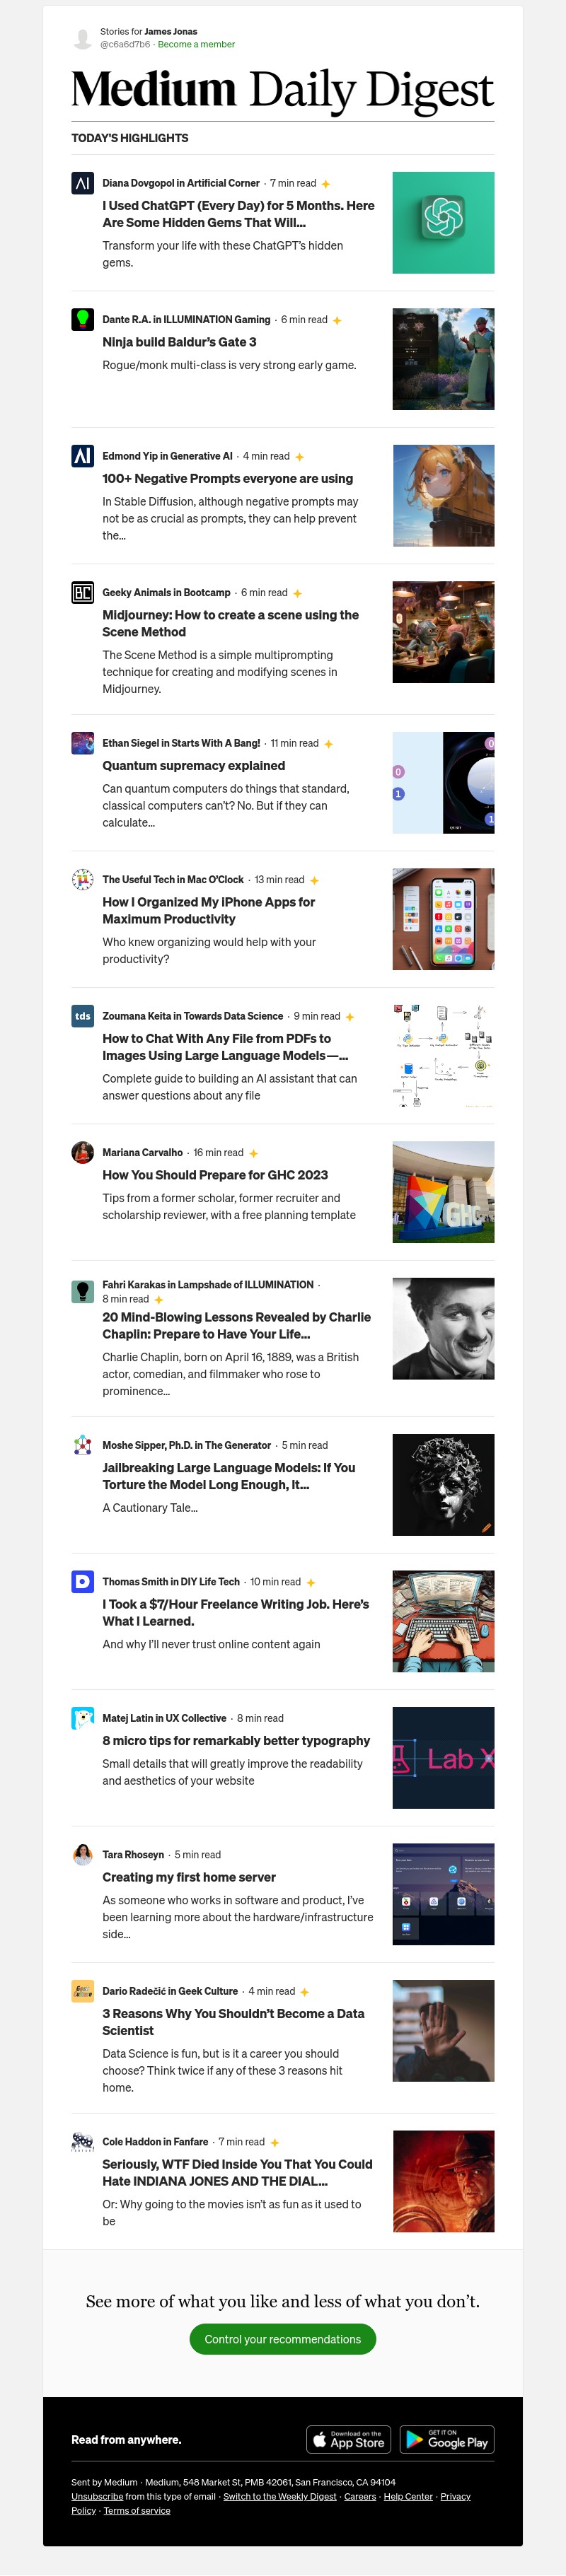Click the ChatGPT logo thumbnail
The width and height of the screenshot is (566, 2576).
(x=443, y=223)
